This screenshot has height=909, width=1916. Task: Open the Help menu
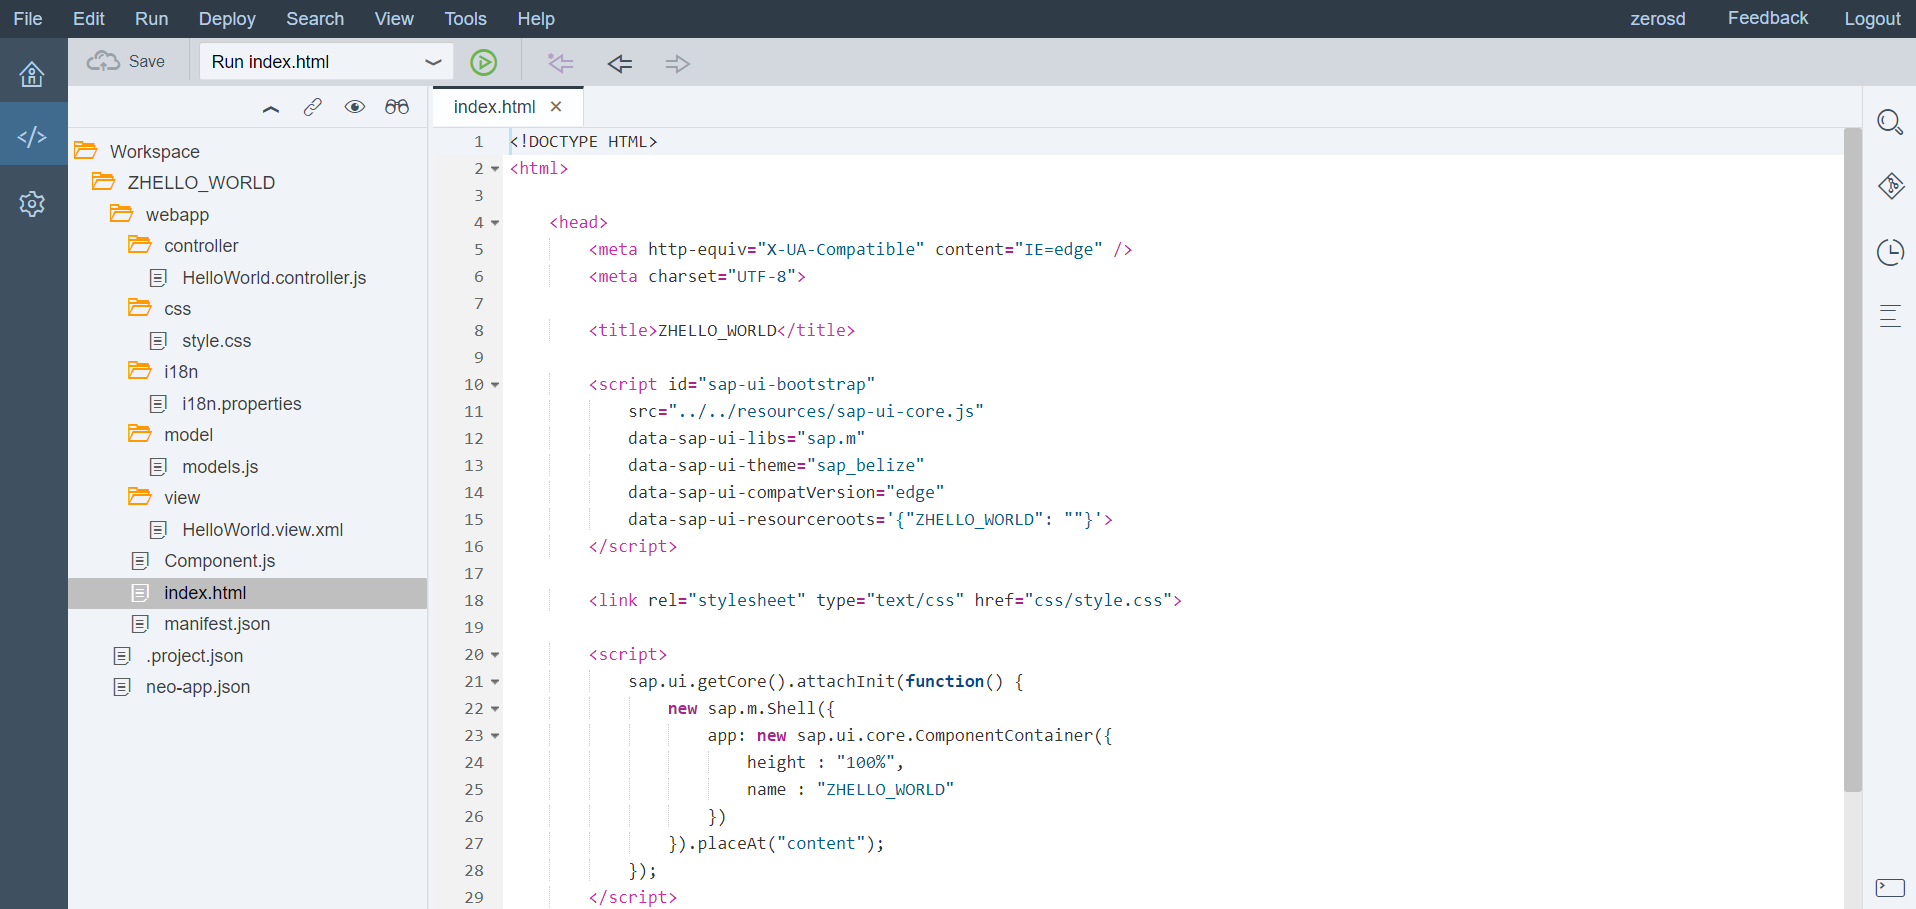coord(536,19)
